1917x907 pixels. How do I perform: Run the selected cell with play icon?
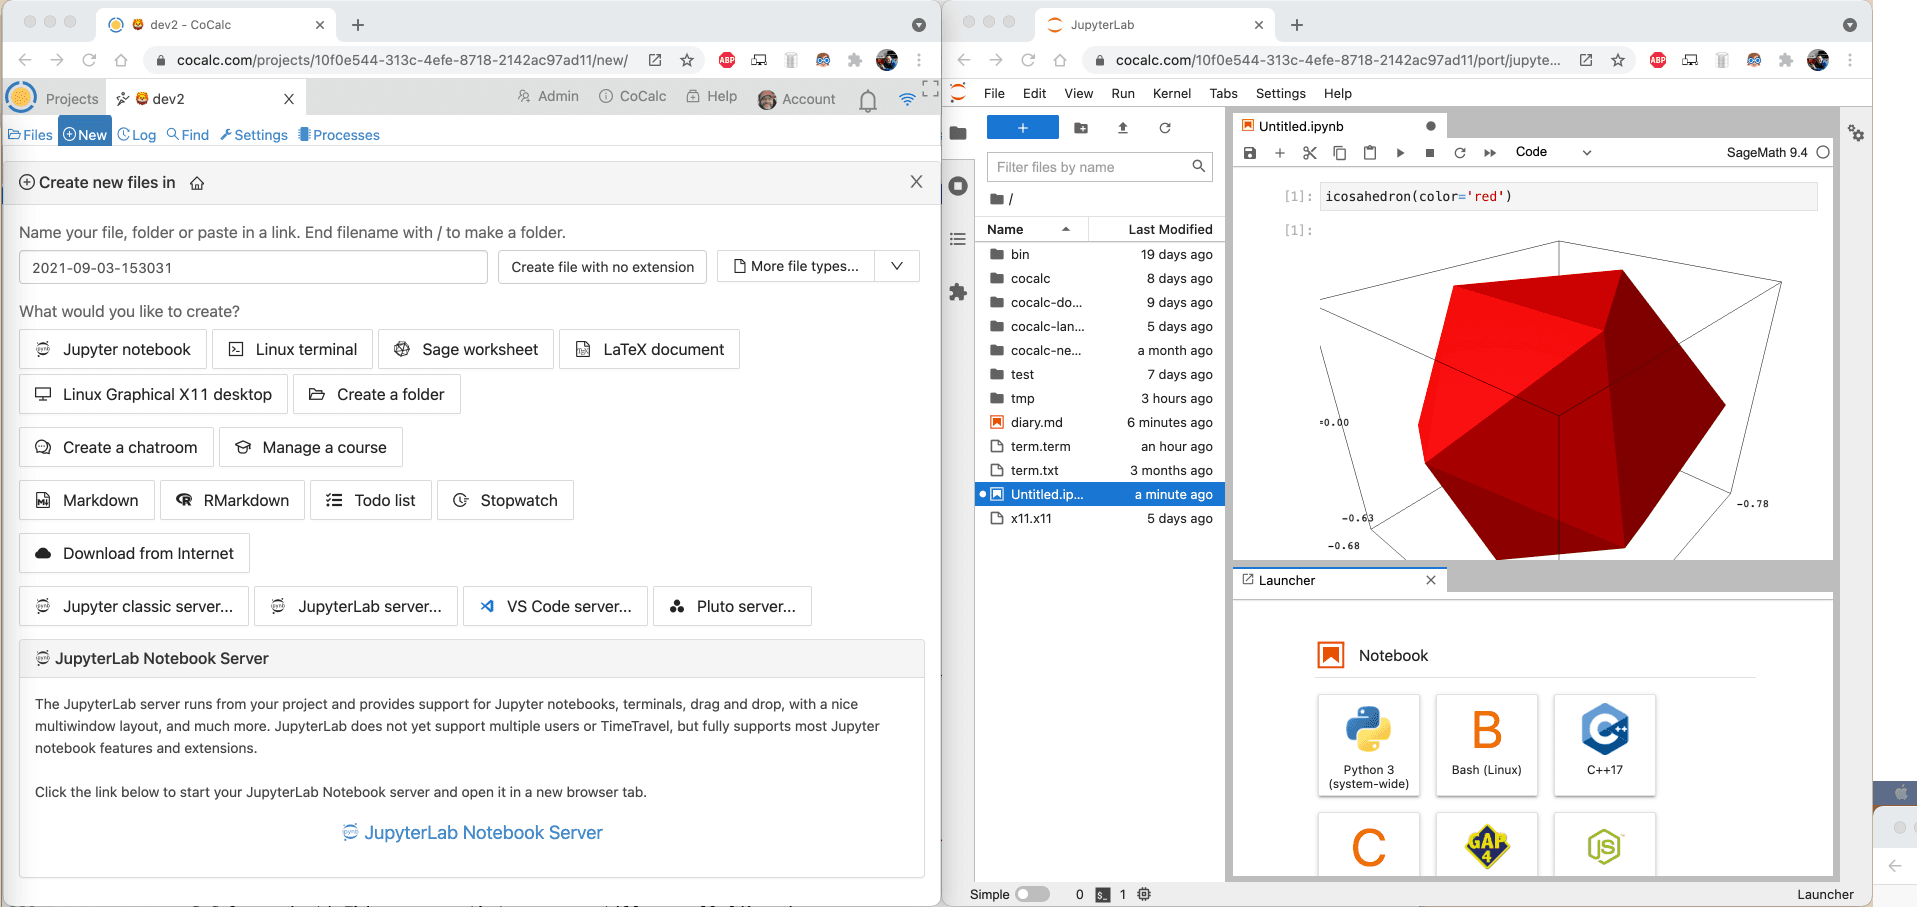pos(1400,153)
